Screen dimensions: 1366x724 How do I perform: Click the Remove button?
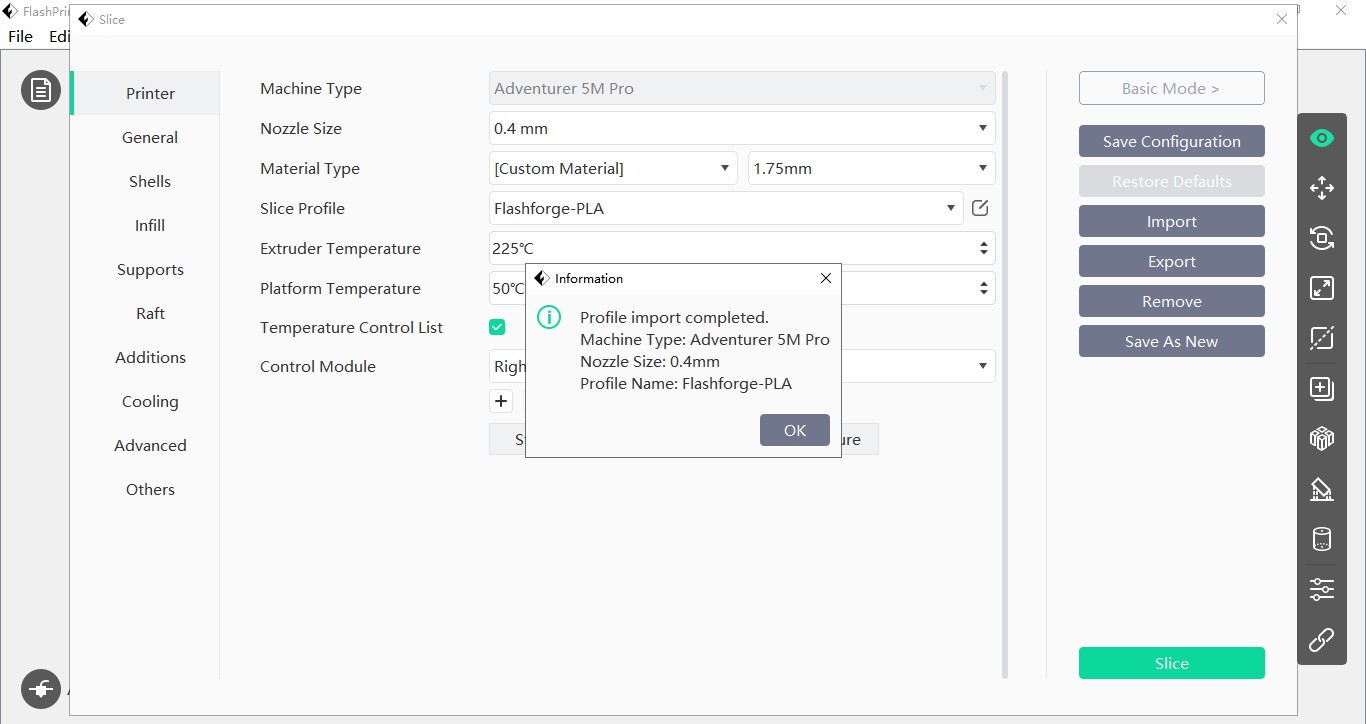[1171, 301]
